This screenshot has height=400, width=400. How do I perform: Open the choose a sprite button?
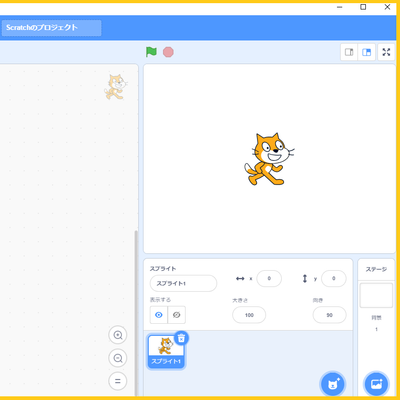(333, 384)
